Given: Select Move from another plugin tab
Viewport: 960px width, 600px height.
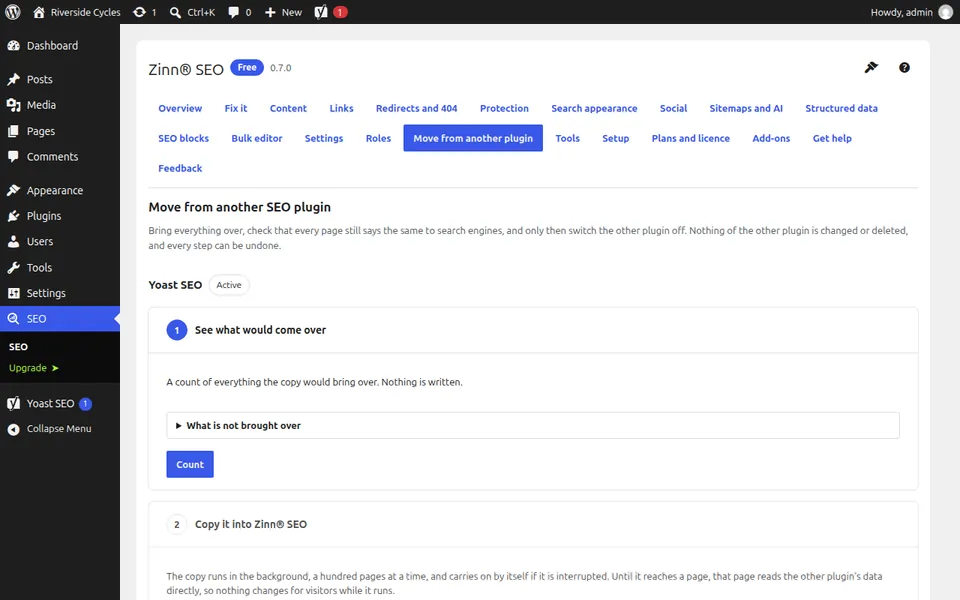Looking at the screenshot, I should (473, 138).
